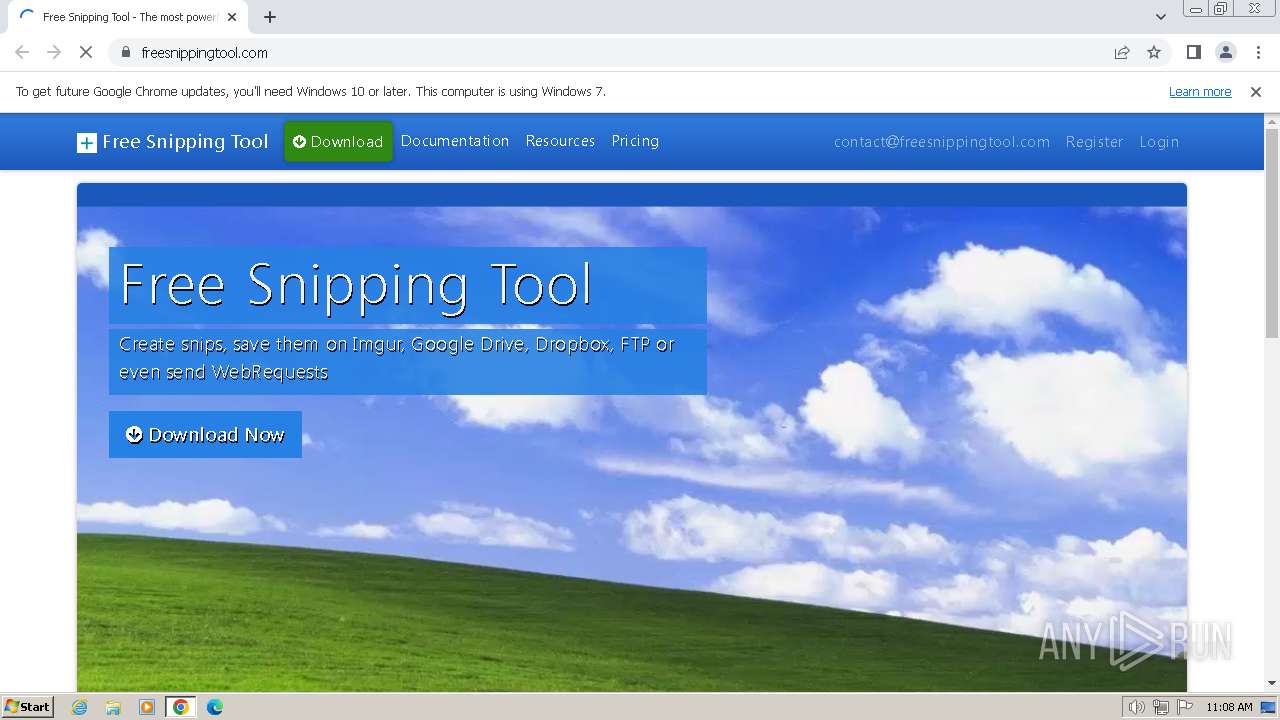Viewport: 1280px width, 720px height.
Task: Click the Free Snipping Tool brand text
Action: coord(185,142)
